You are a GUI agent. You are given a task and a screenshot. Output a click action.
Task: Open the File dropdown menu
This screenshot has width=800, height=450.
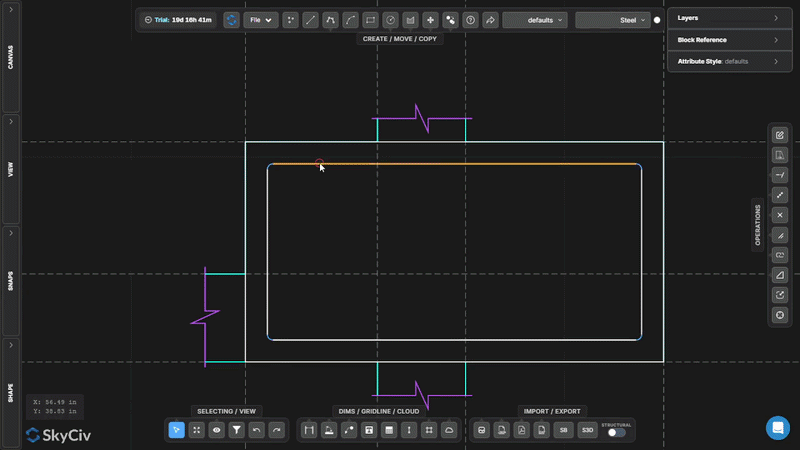coord(260,20)
